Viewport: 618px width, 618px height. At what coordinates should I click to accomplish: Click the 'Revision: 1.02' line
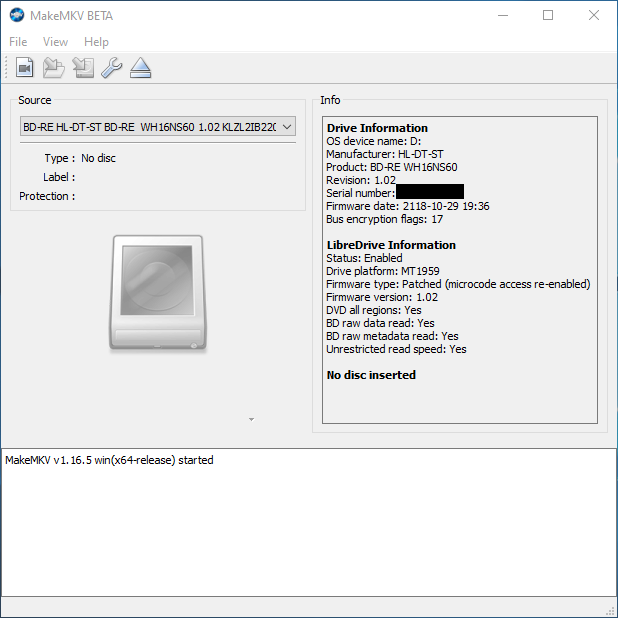[x=361, y=180]
